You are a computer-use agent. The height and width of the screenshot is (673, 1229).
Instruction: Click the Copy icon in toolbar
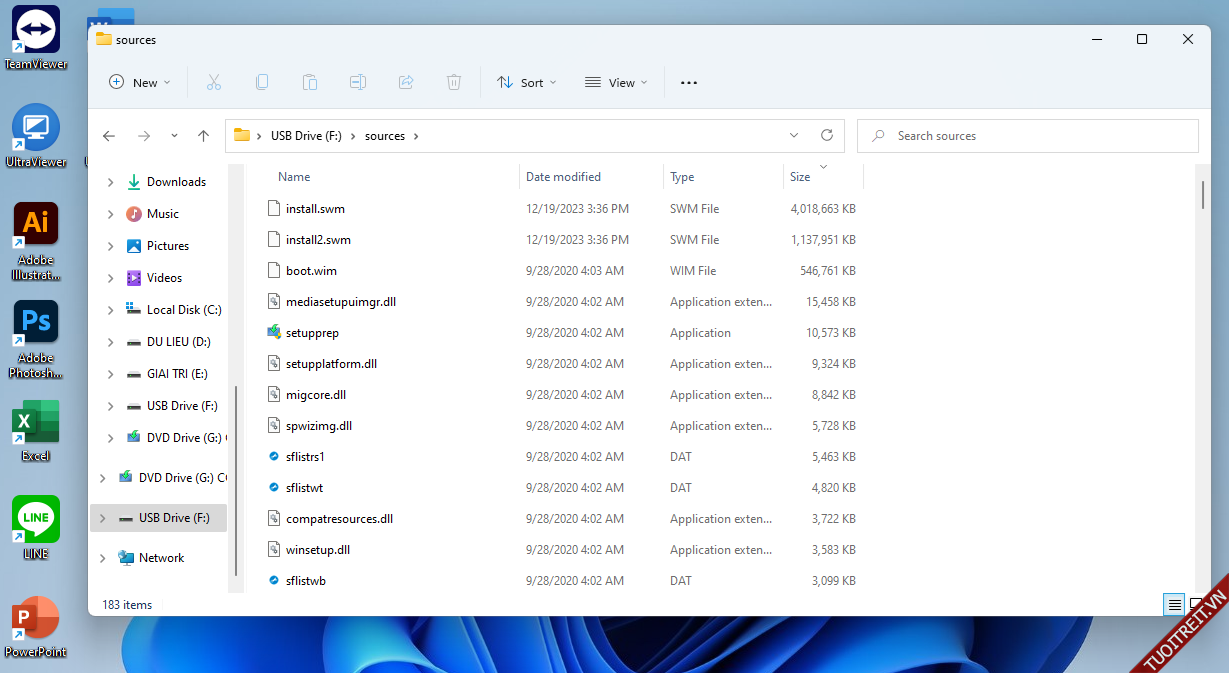point(262,83)
